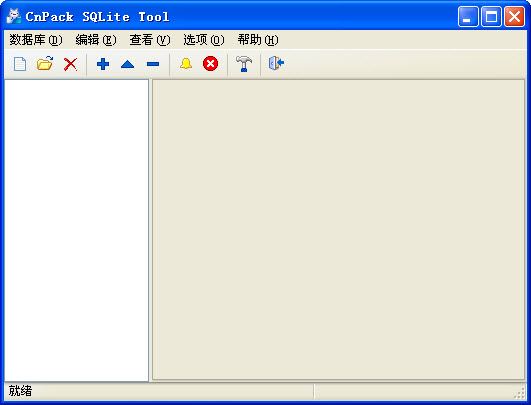Click the blue minus remove icon
The height and width of the screenshot is (405, 531).
point(153,64)
